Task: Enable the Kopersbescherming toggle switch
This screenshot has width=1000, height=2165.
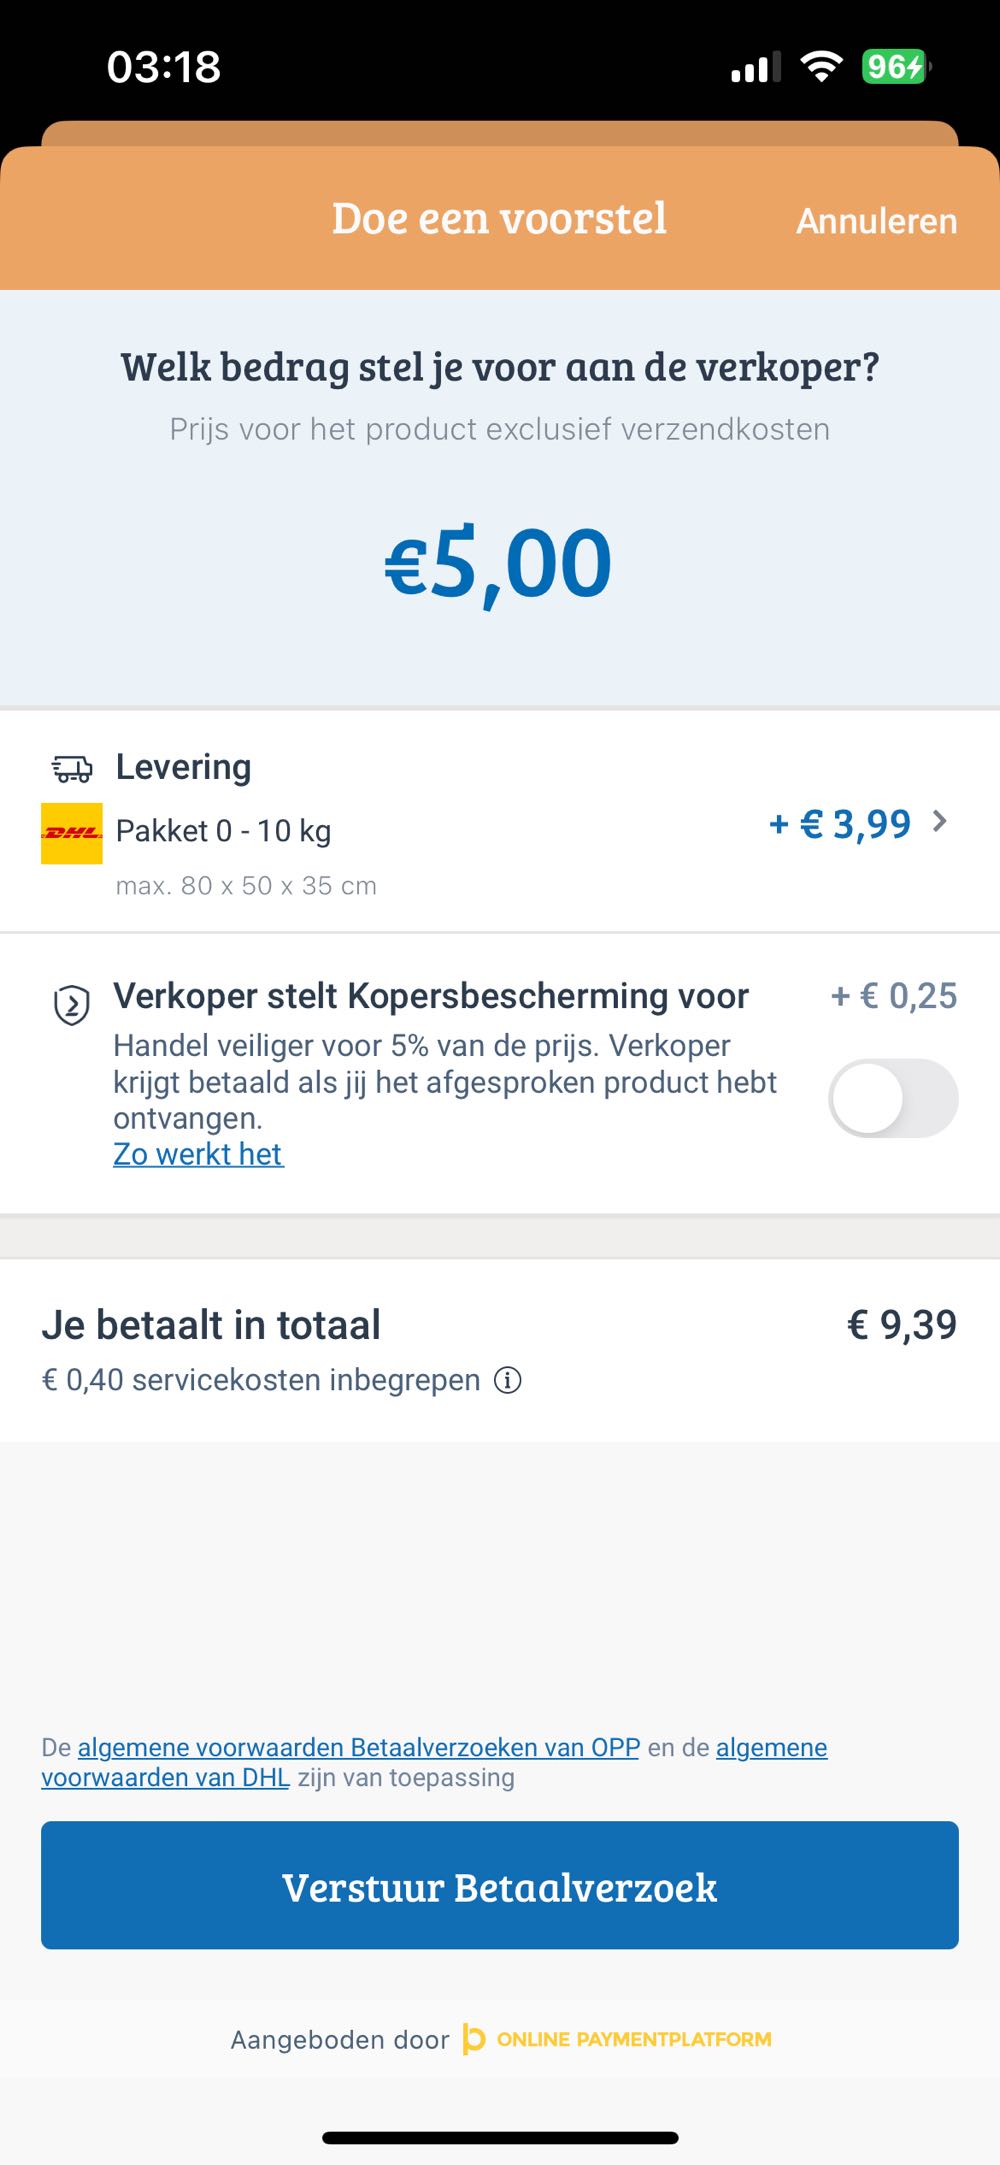Action: coord(893,1098)
